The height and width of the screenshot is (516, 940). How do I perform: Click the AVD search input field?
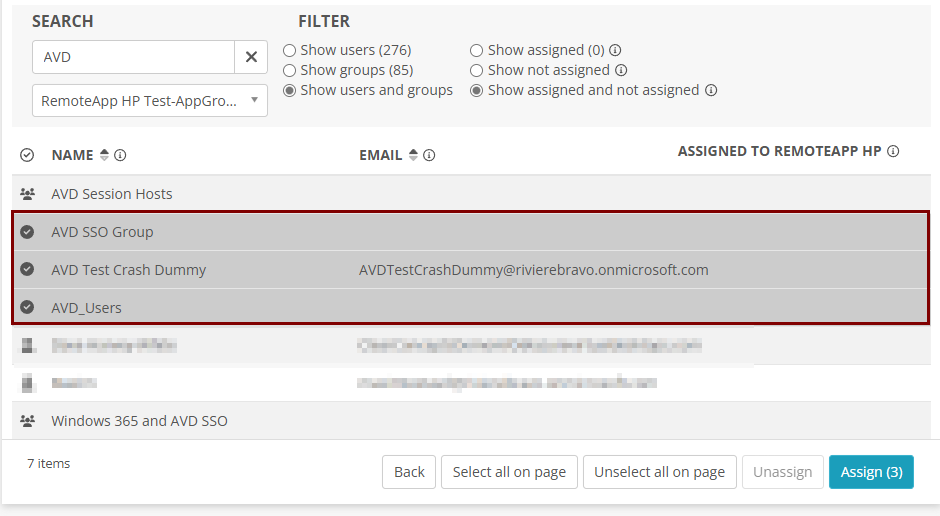[133, 57]
